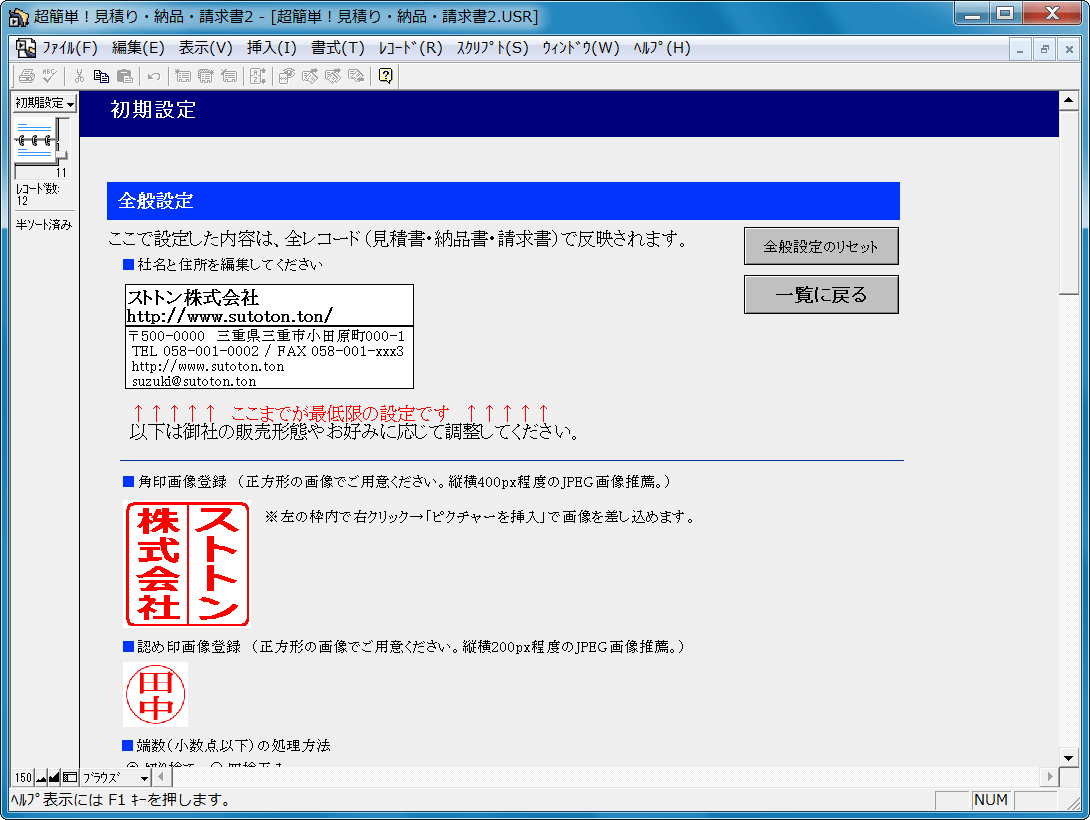
Task: Open the 表示(V) menu
Action: (206, 48)
